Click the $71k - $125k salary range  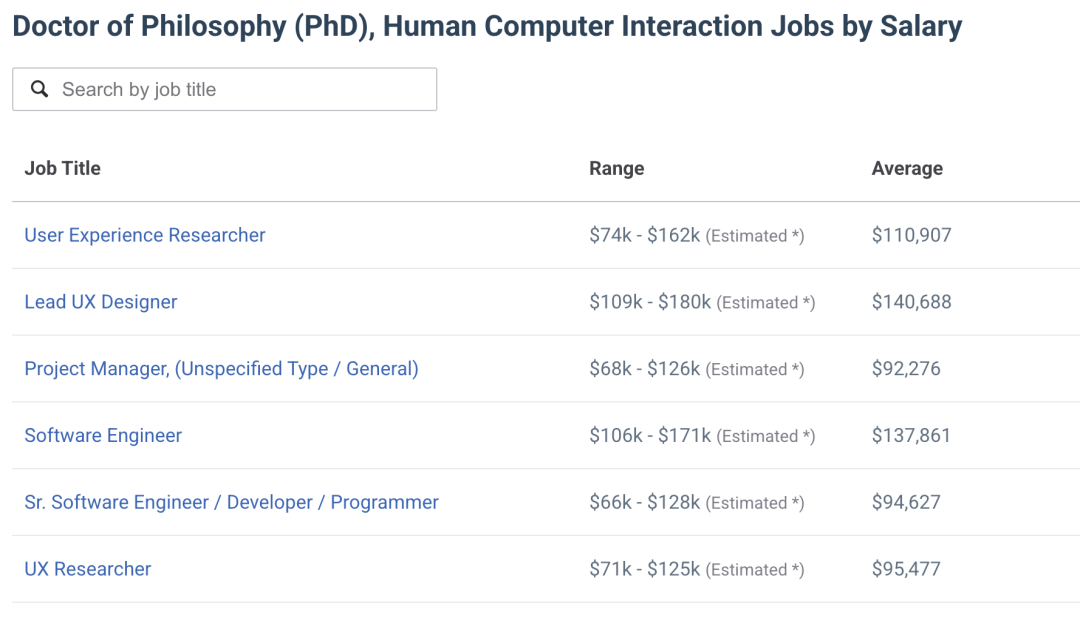(x=644, y=569)
